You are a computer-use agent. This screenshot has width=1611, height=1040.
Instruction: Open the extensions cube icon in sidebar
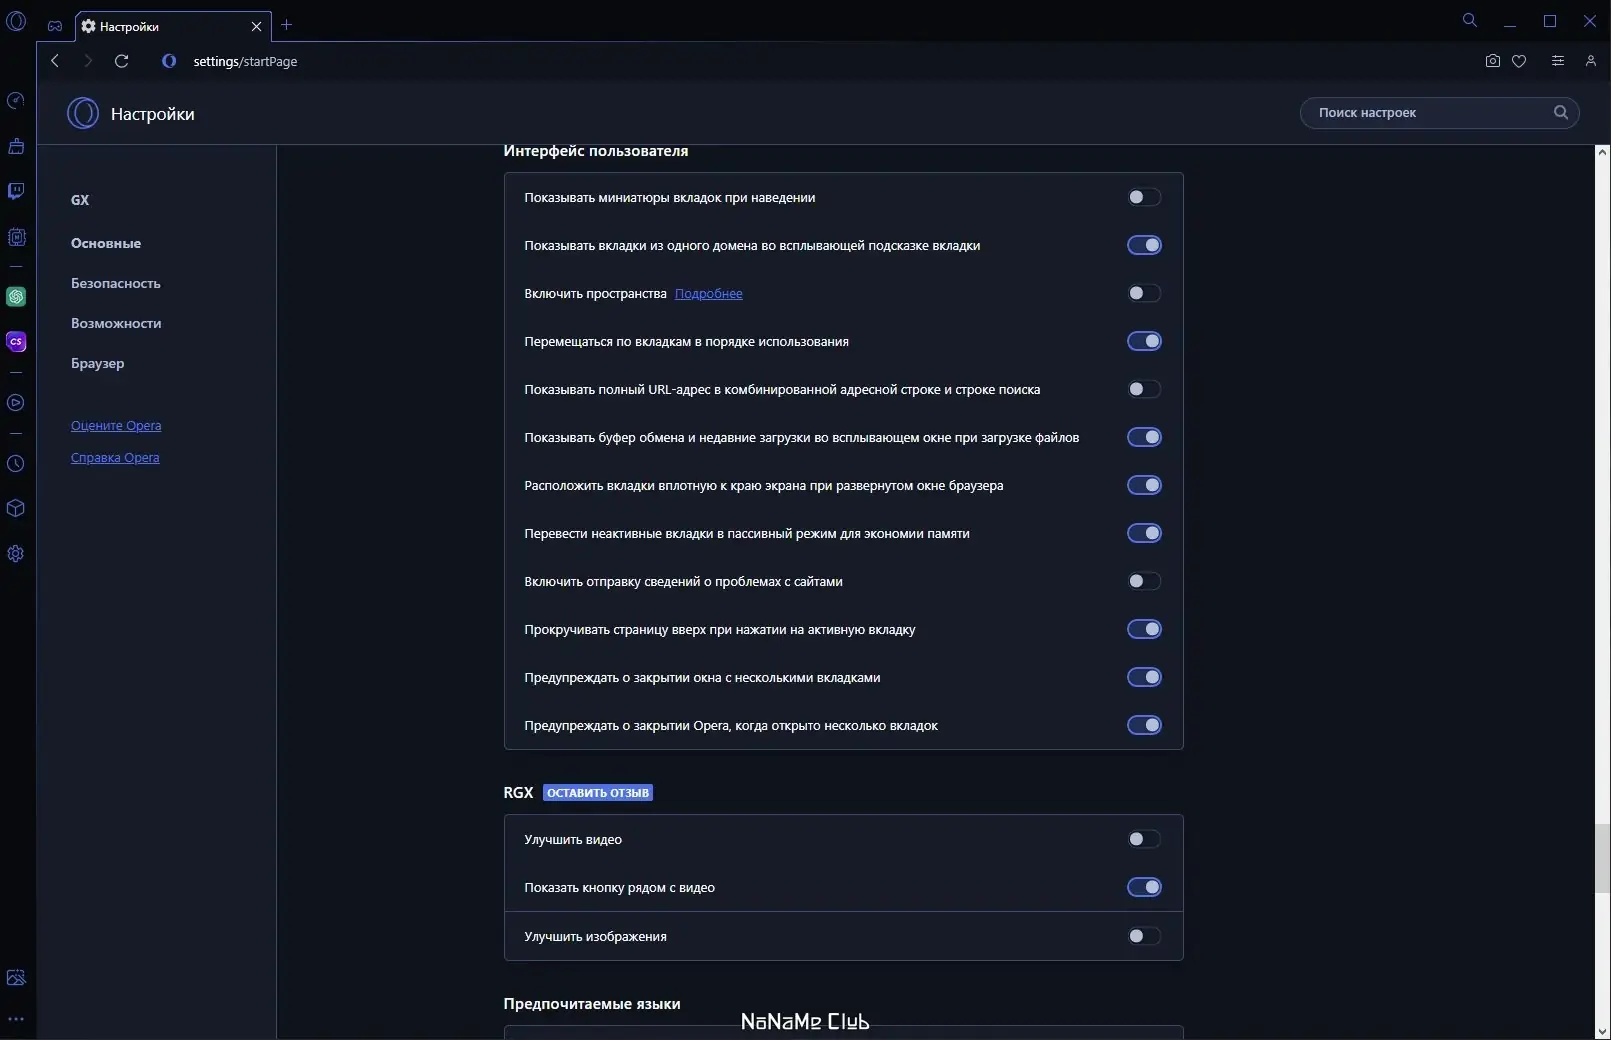(x=16, y=508)
